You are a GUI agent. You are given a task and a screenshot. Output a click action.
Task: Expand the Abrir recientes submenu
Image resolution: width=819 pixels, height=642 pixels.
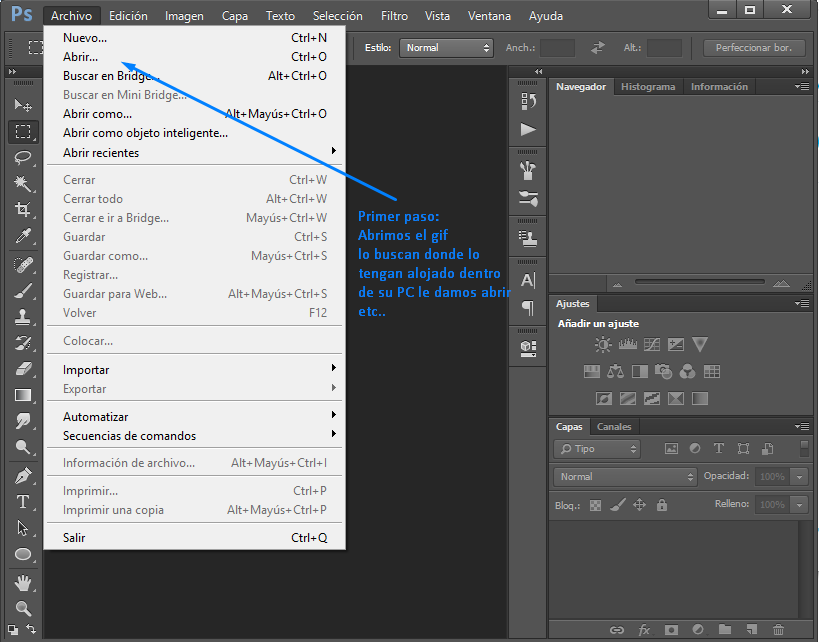coord(194,153)
